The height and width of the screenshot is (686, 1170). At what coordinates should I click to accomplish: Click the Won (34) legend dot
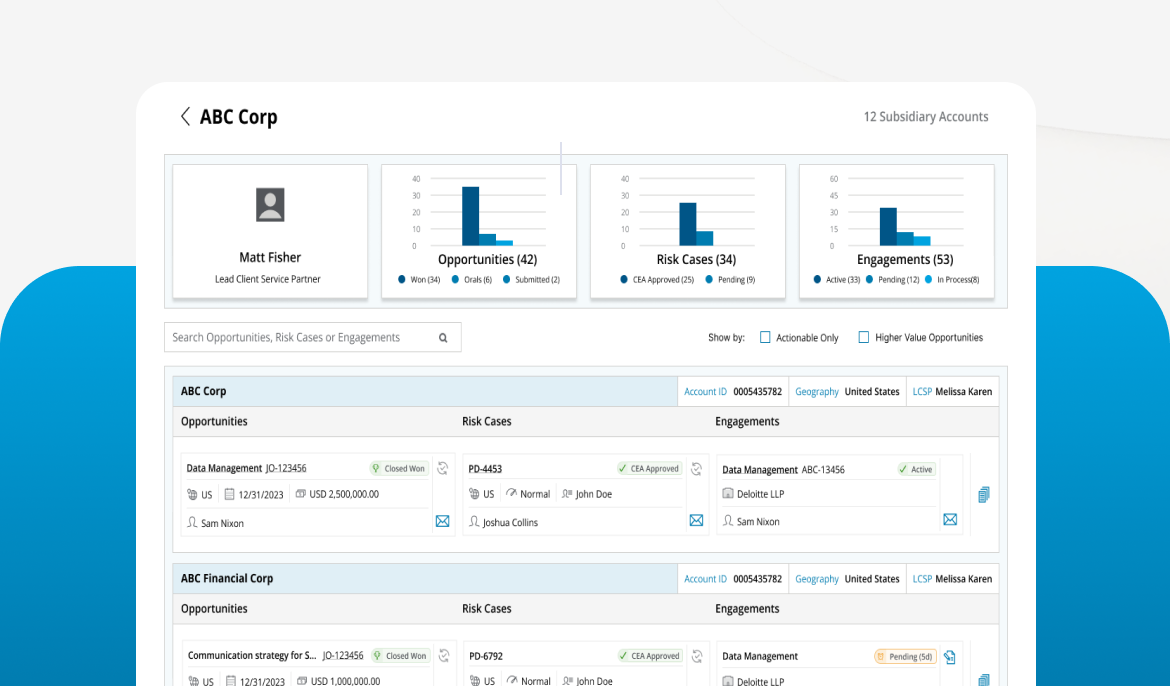[401, 279]
